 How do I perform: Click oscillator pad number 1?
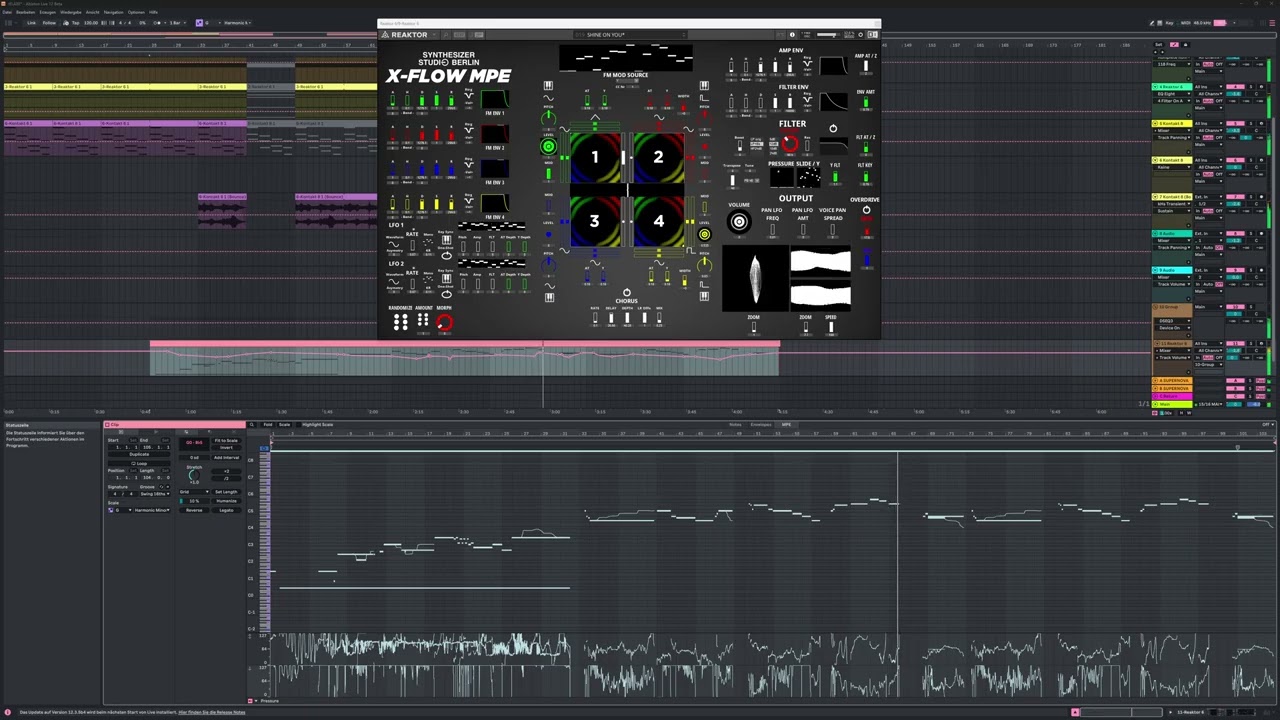(x=594, y=157)
